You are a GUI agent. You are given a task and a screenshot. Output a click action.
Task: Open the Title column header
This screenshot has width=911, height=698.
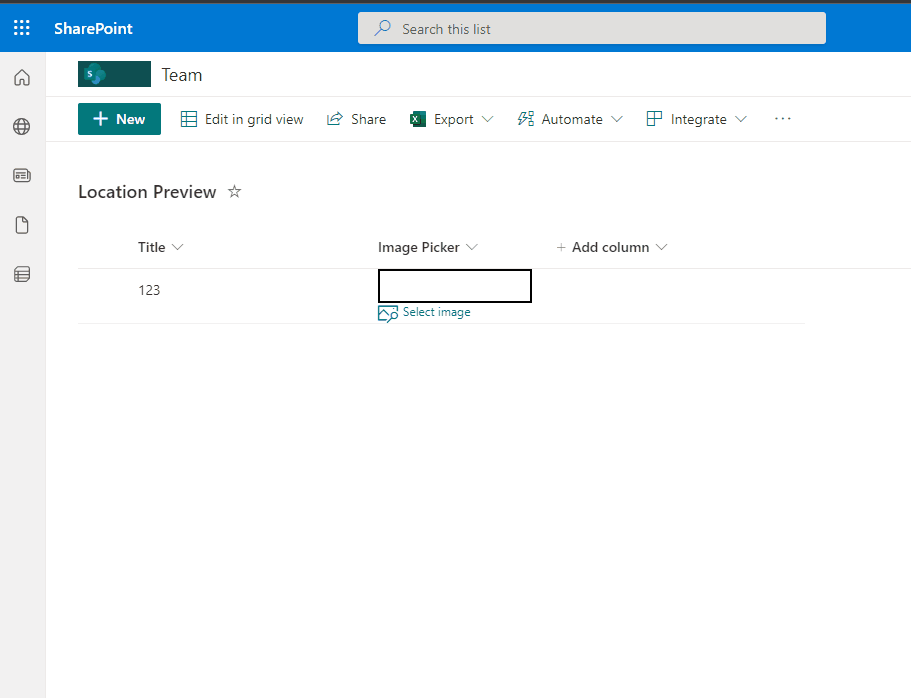coord(160,247)
